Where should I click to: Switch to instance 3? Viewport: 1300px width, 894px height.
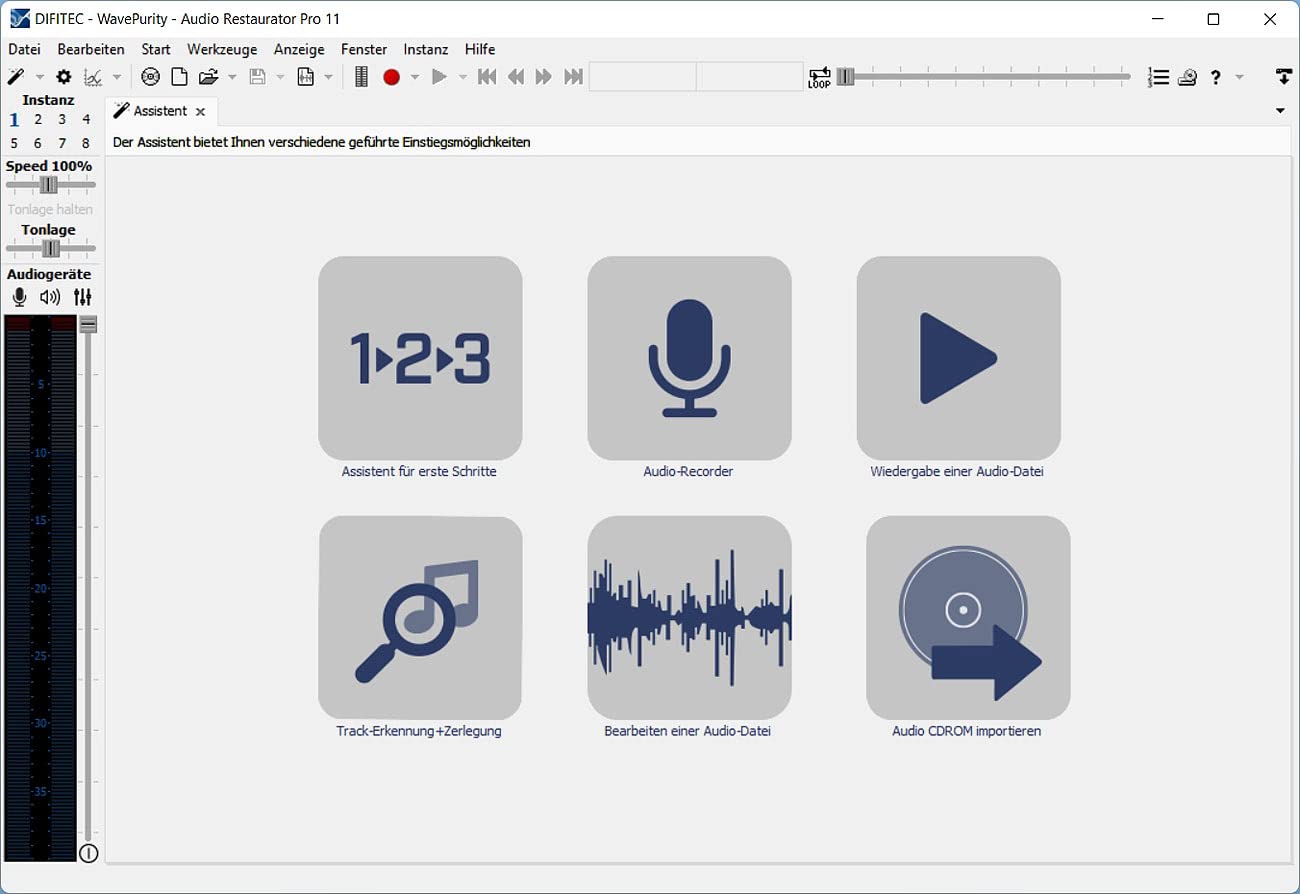62,120
